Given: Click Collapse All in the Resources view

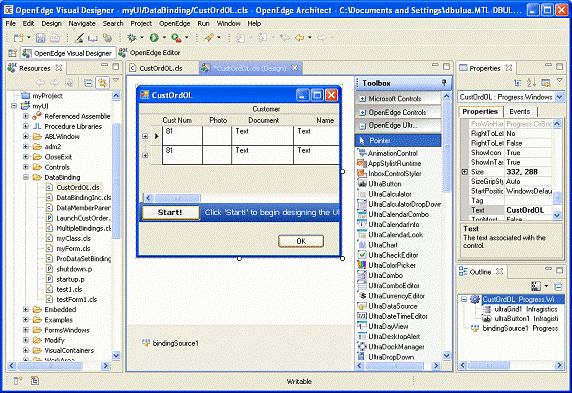Looking at the screenshot, I should 88,83.
